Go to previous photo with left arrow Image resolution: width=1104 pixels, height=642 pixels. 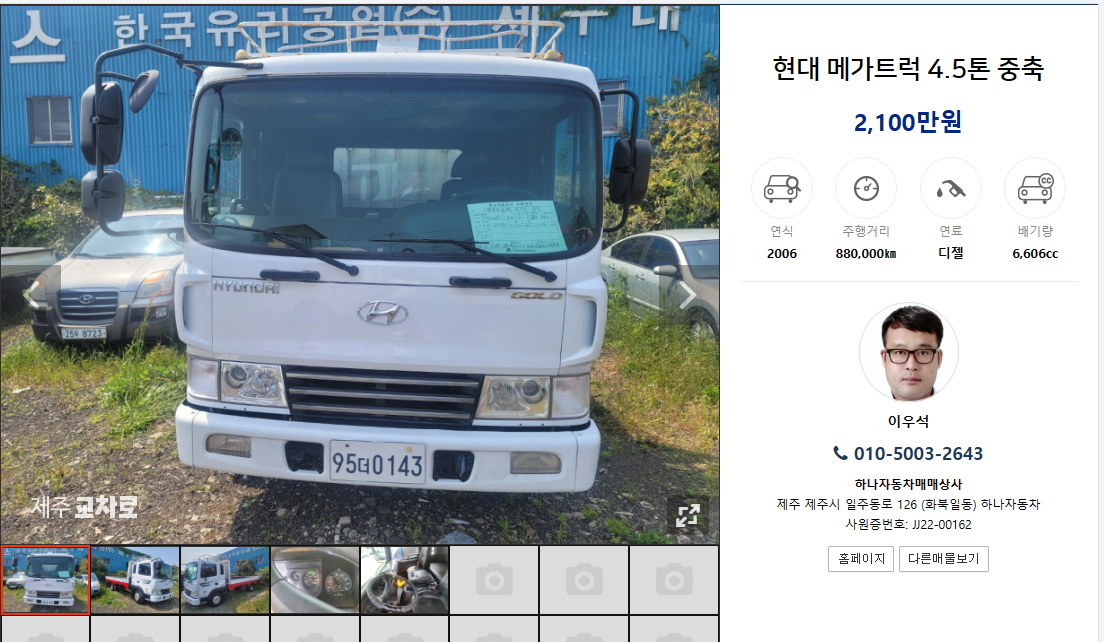coord(30,296)
